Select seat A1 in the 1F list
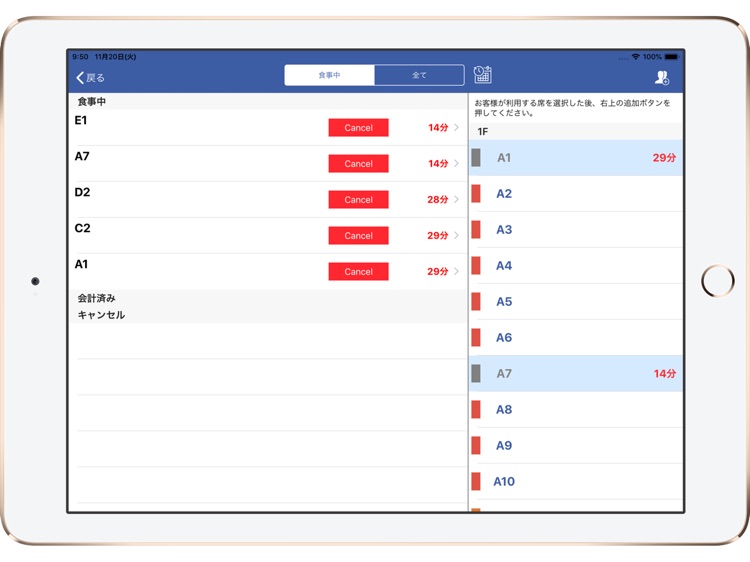The height and width of the screenshot is (562, 750). [x=576, y=157]
